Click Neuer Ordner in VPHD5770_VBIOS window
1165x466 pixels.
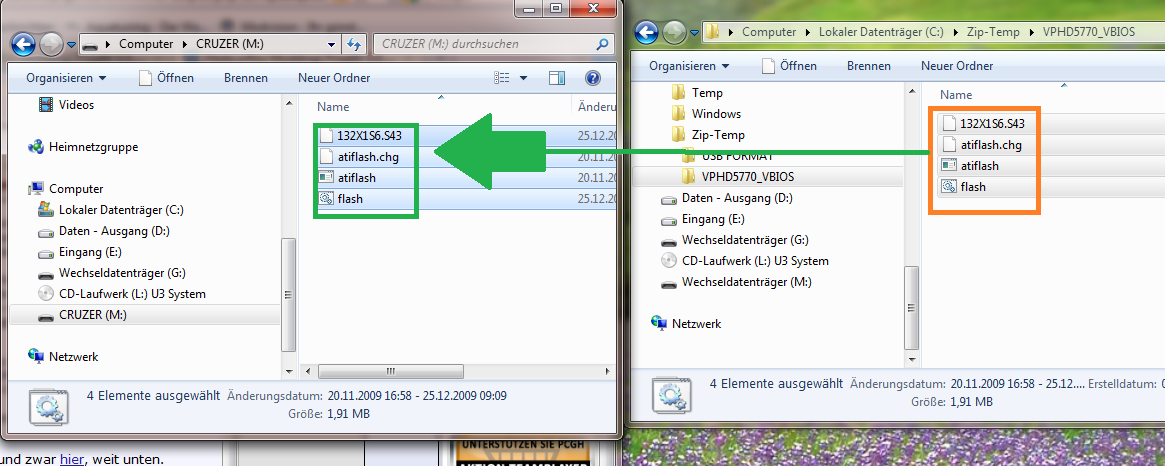[x=957, y=65]
